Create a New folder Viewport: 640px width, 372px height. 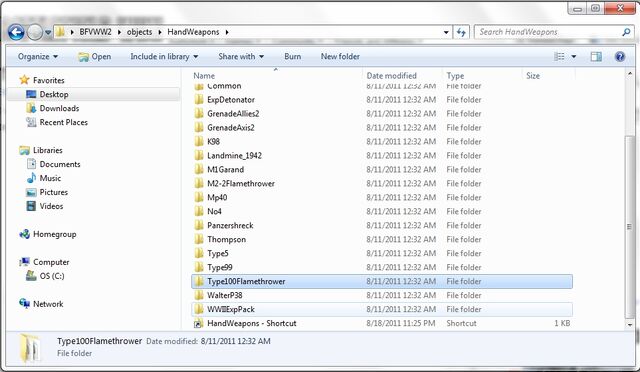coord(340,56)
